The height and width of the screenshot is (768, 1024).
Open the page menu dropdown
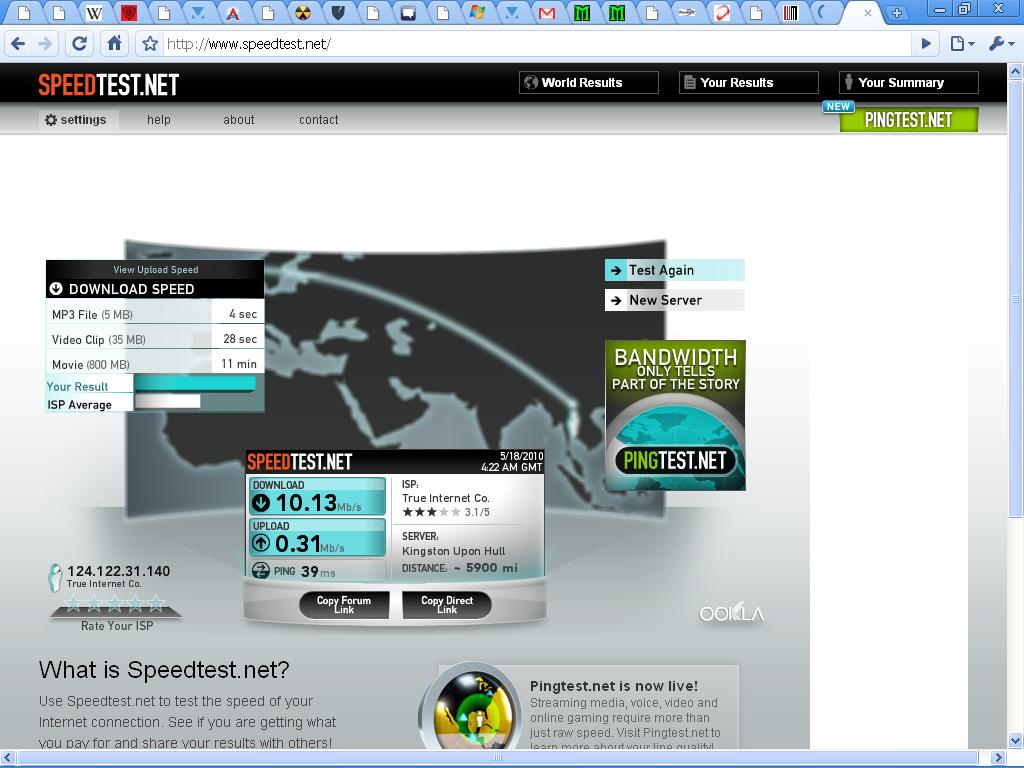(x=962, y=44)
